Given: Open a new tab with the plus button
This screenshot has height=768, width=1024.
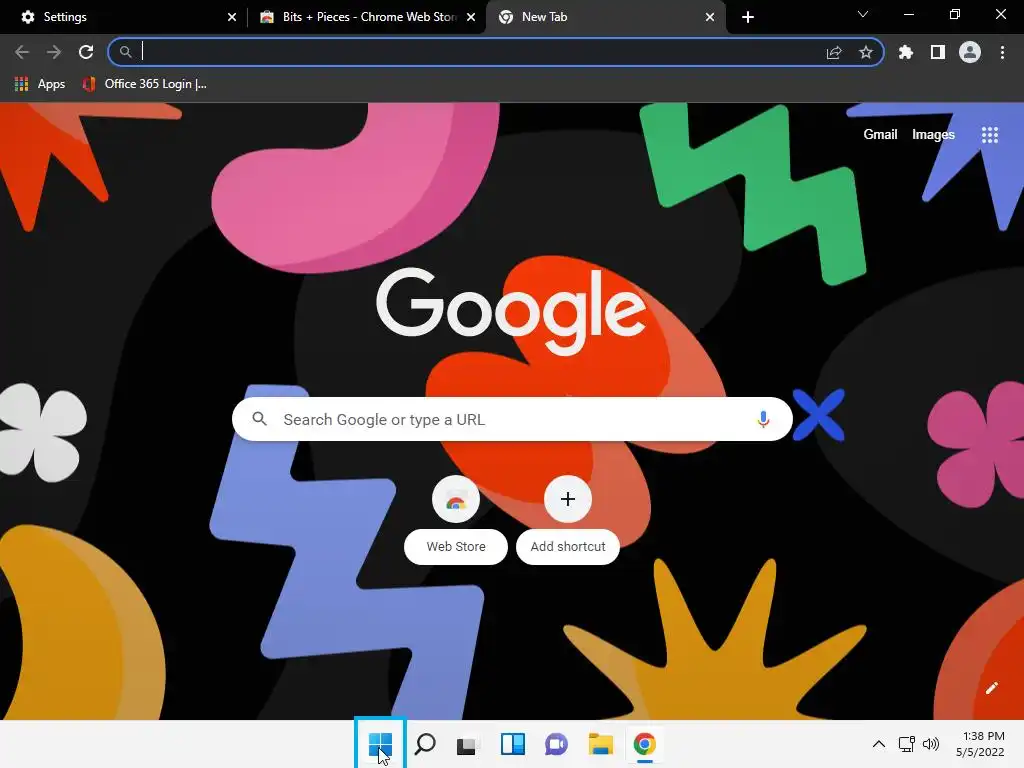Looking at the screenshot, I should (x=748, y=17).
